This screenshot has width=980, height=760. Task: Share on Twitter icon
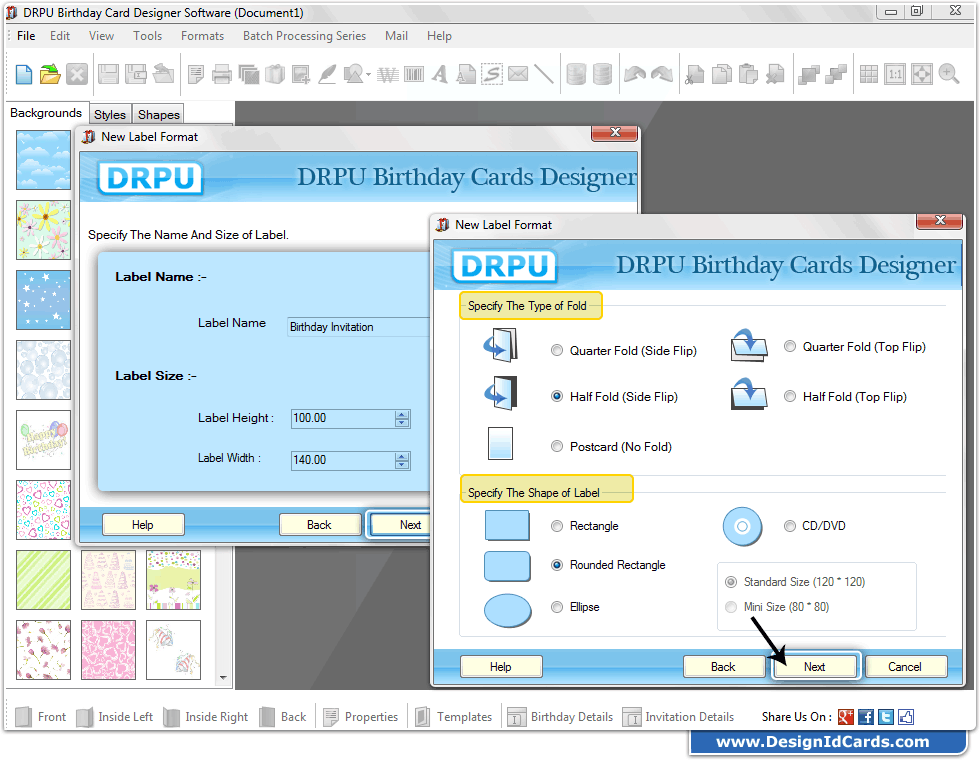(886, 717)
